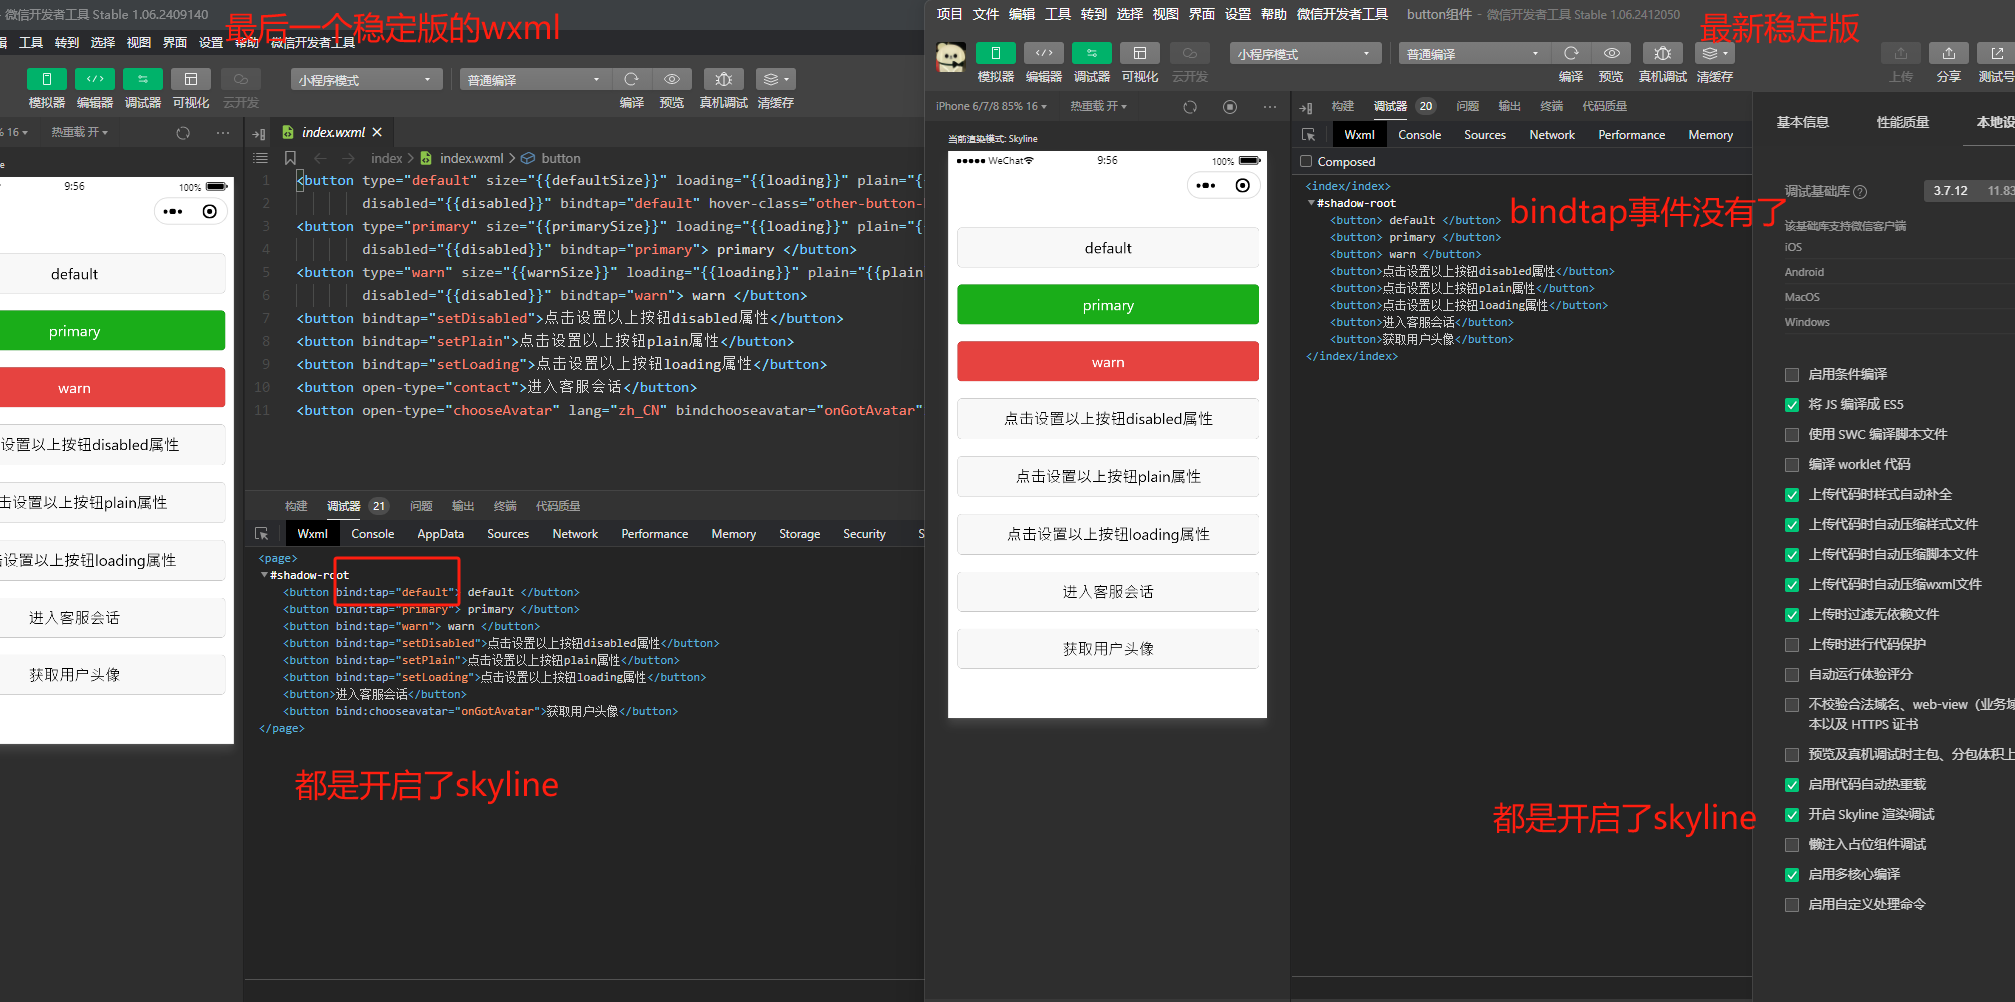Image resolution: width=2015 pixels, height=1002 pixels.
Task: Click help icon beside 调试基础库
Action: point(1860,192)
